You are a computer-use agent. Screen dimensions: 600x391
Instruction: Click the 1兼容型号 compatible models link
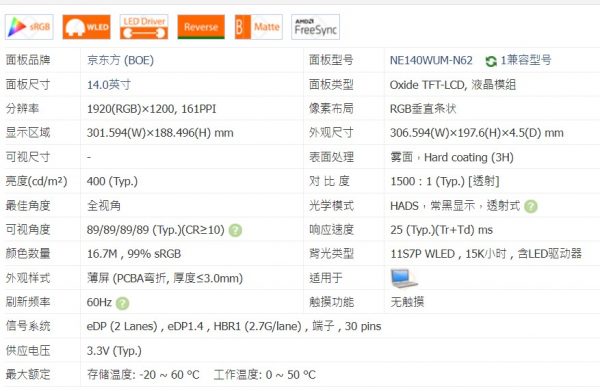[x=526, y=60]
